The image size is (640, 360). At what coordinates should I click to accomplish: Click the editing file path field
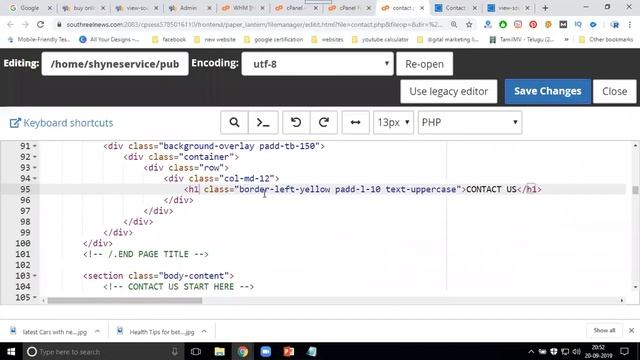(115, 64)
